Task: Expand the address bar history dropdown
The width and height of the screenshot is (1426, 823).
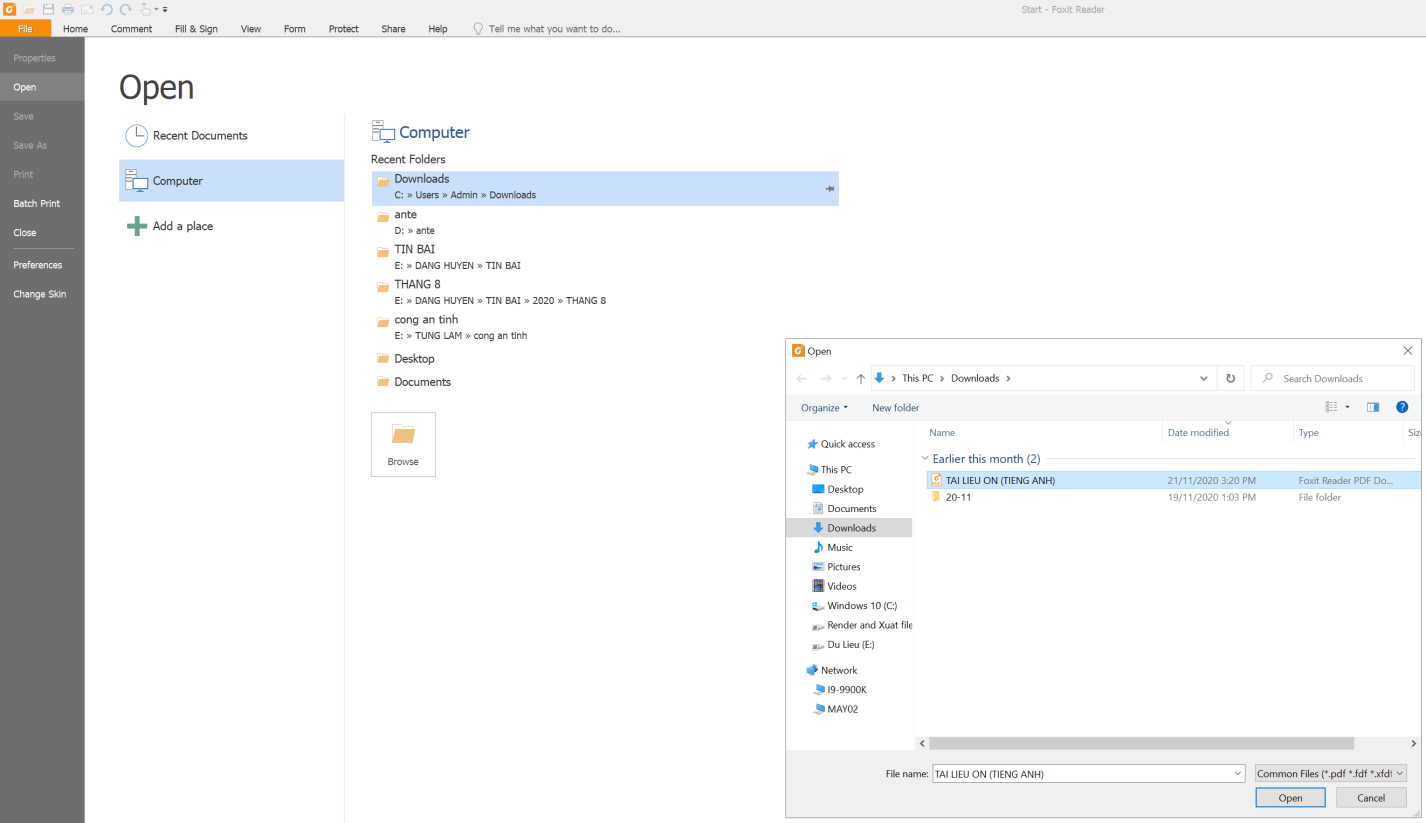Action: pyautogui.click(x=1204, y=378)
